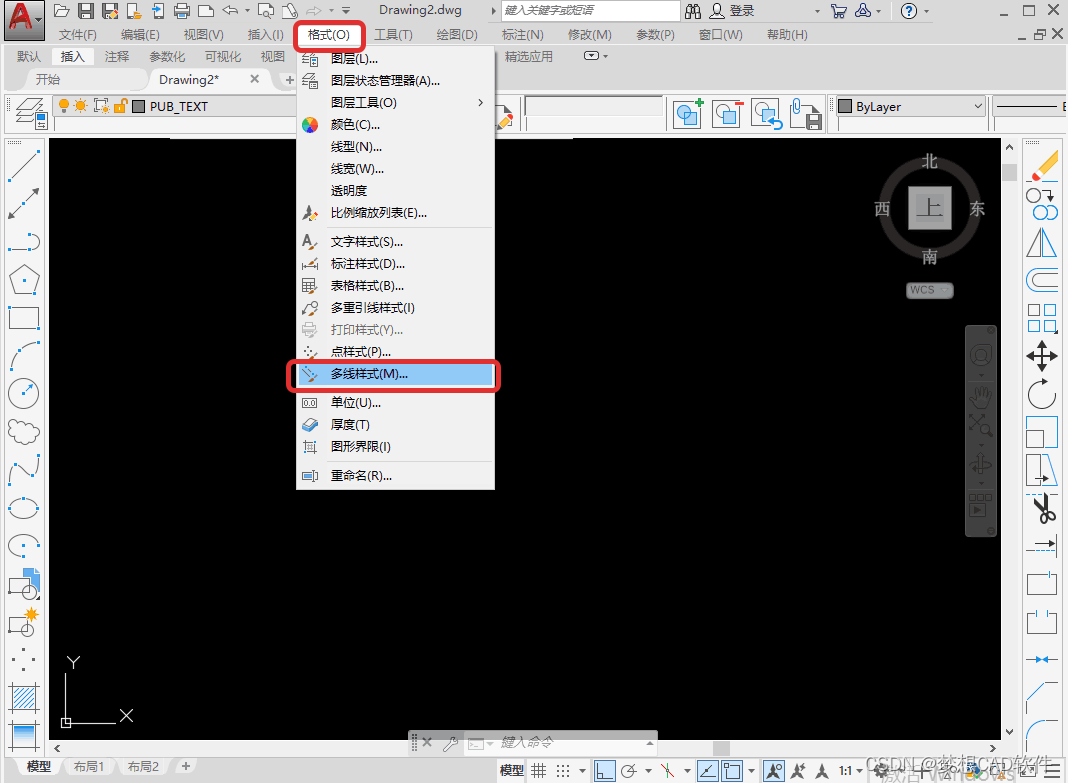Screen dimensions: 1068x783
Task: Select the Circle drawing tool
Action: pyautogui.click(x=24, y=394)
